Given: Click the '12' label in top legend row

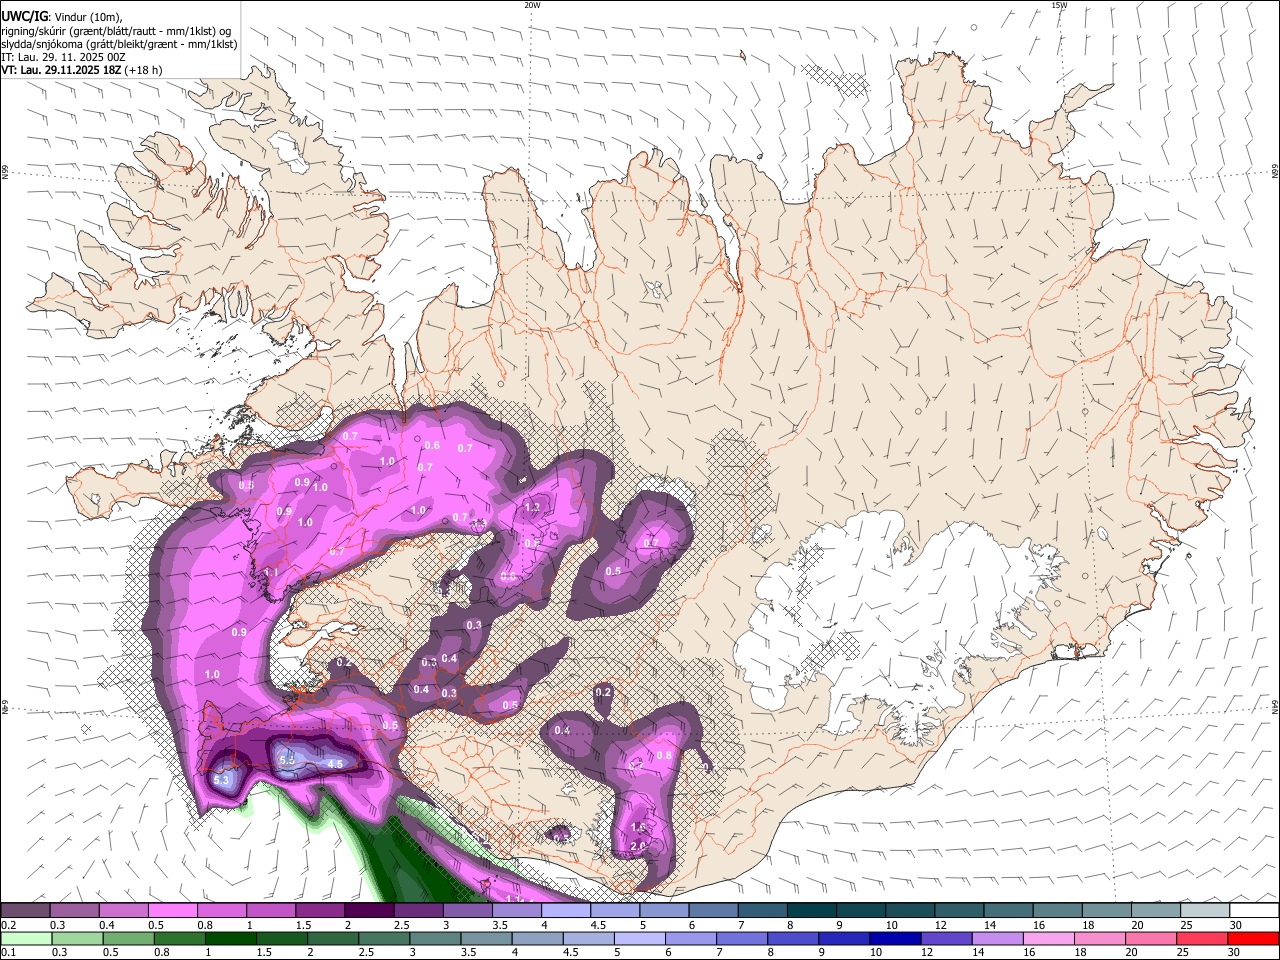Looking at the screenshot, I should pos(939,924).
